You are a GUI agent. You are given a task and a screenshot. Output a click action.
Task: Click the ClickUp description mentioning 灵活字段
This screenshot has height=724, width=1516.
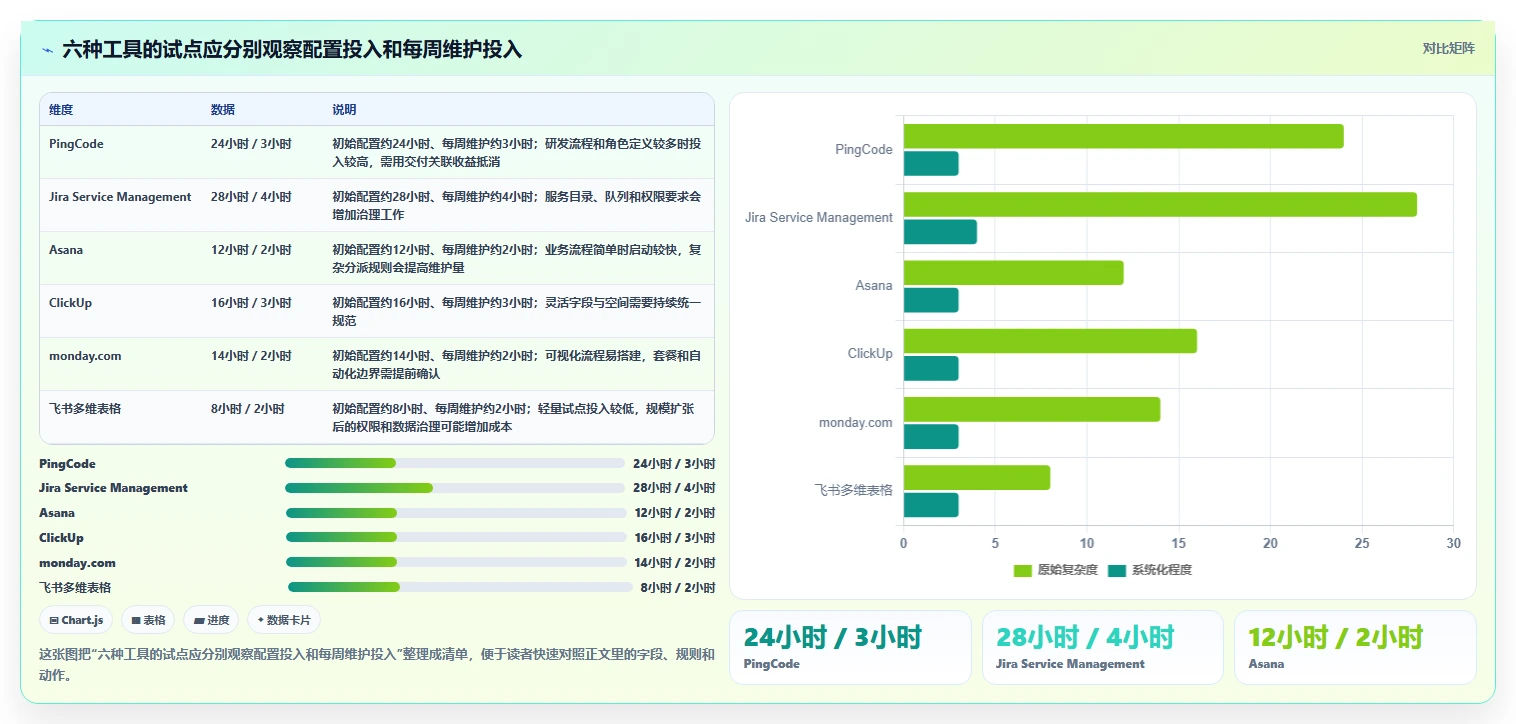click(x=517, y=311)
